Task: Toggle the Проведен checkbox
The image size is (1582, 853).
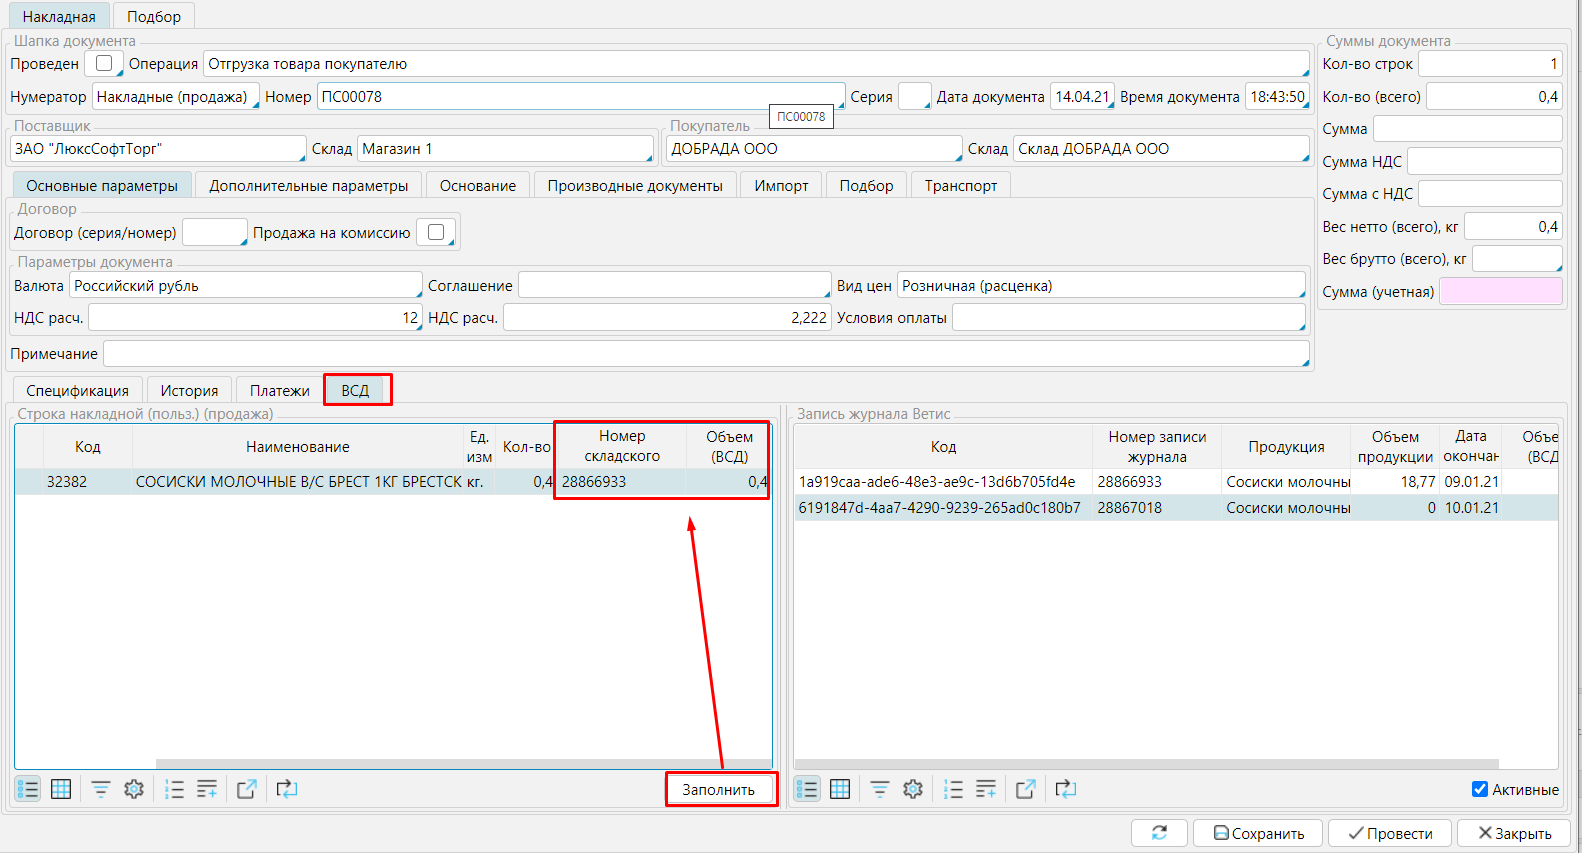Action: click(x=104, y=63)
